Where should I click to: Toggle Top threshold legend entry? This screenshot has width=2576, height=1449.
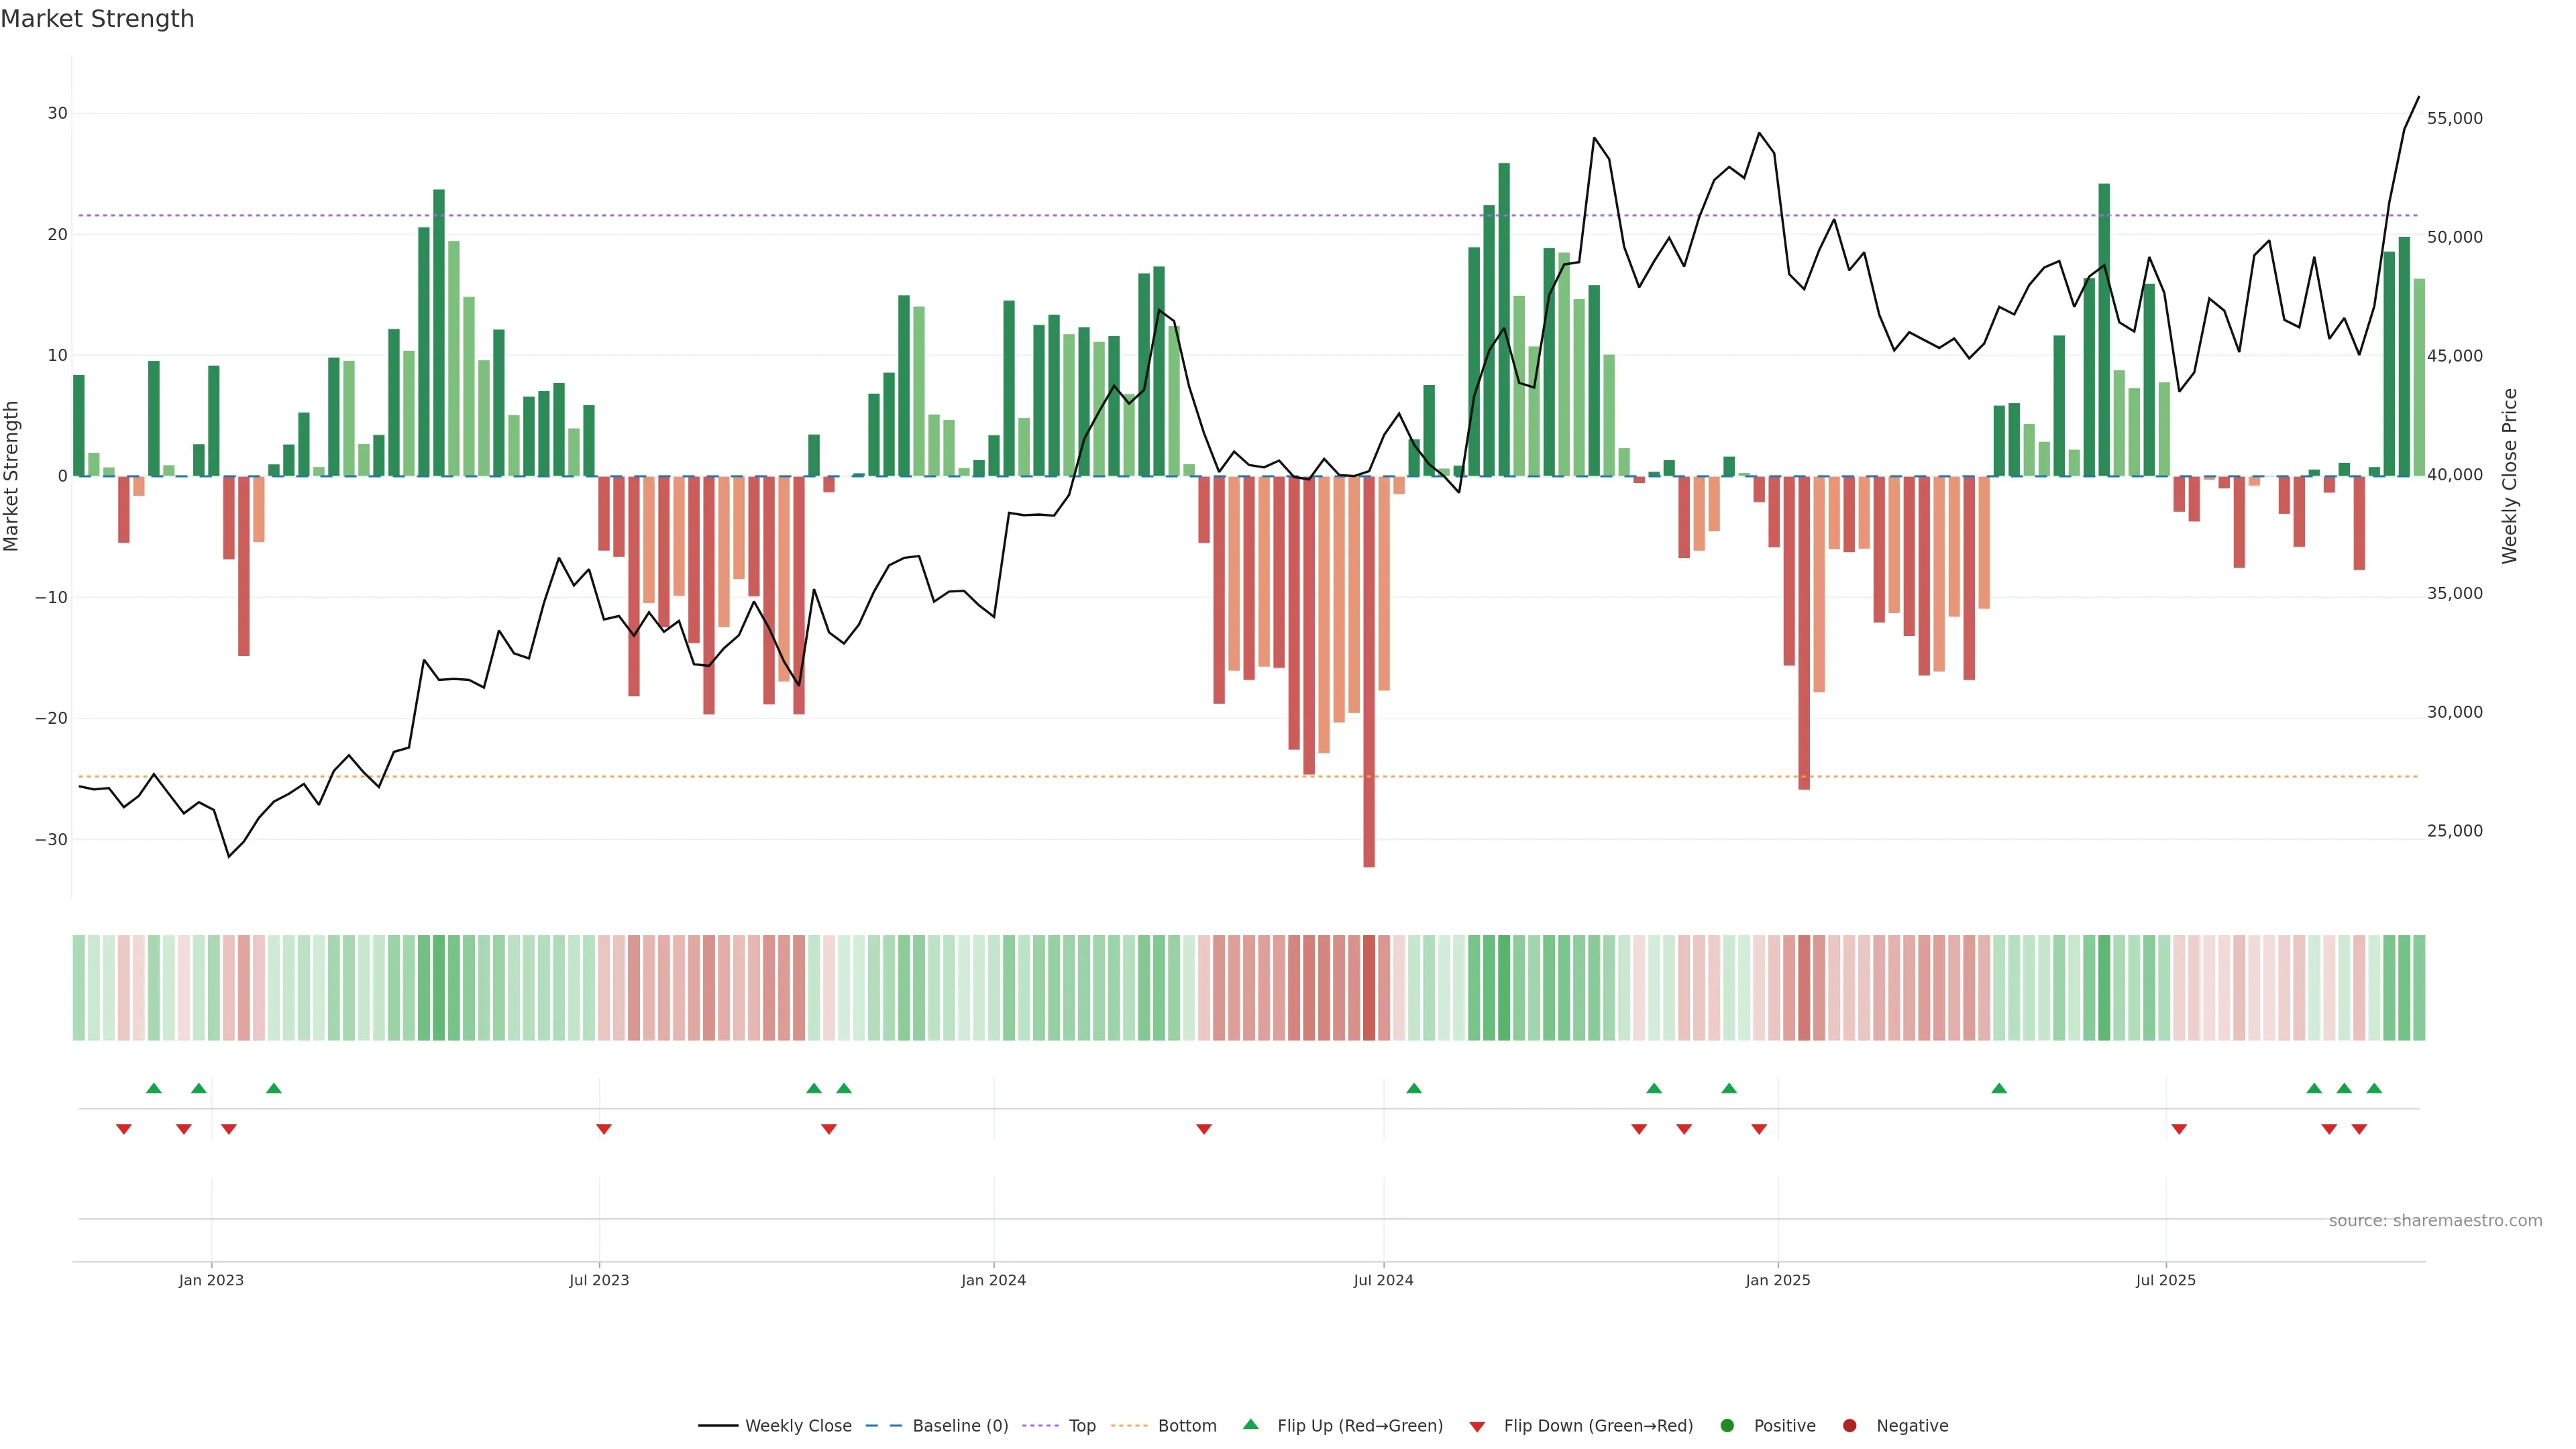[x=1081, y=1426]
